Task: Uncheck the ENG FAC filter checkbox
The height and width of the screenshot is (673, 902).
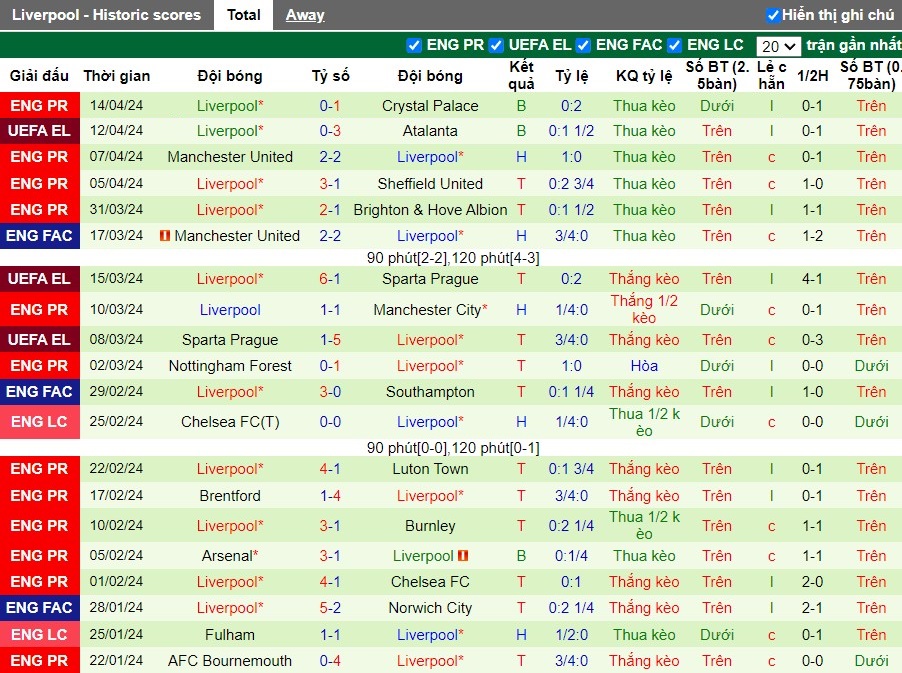Action: [583, 45]
